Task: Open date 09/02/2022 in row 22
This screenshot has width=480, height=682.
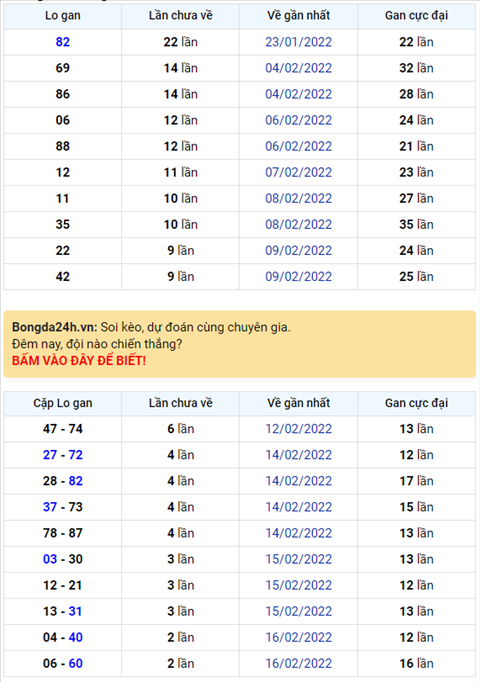Action: [x=299, y=251]
